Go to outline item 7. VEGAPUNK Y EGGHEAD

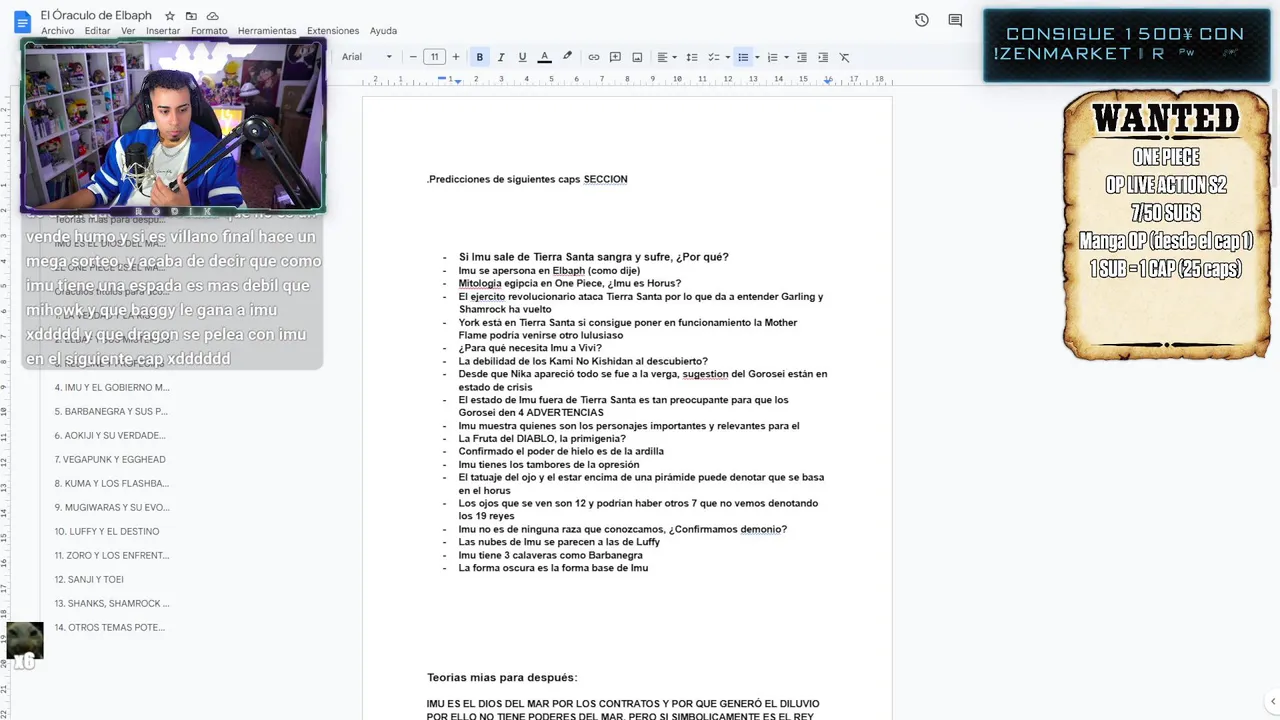click(x=110, y=459)
